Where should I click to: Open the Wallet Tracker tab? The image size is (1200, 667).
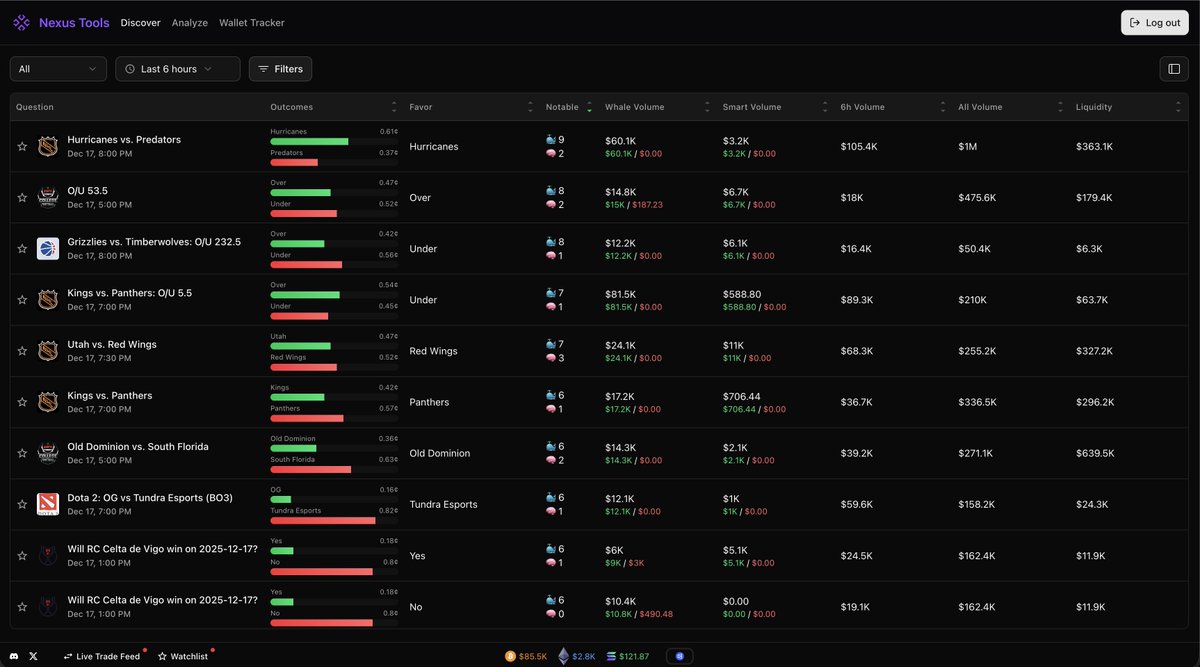click(252, 23)
